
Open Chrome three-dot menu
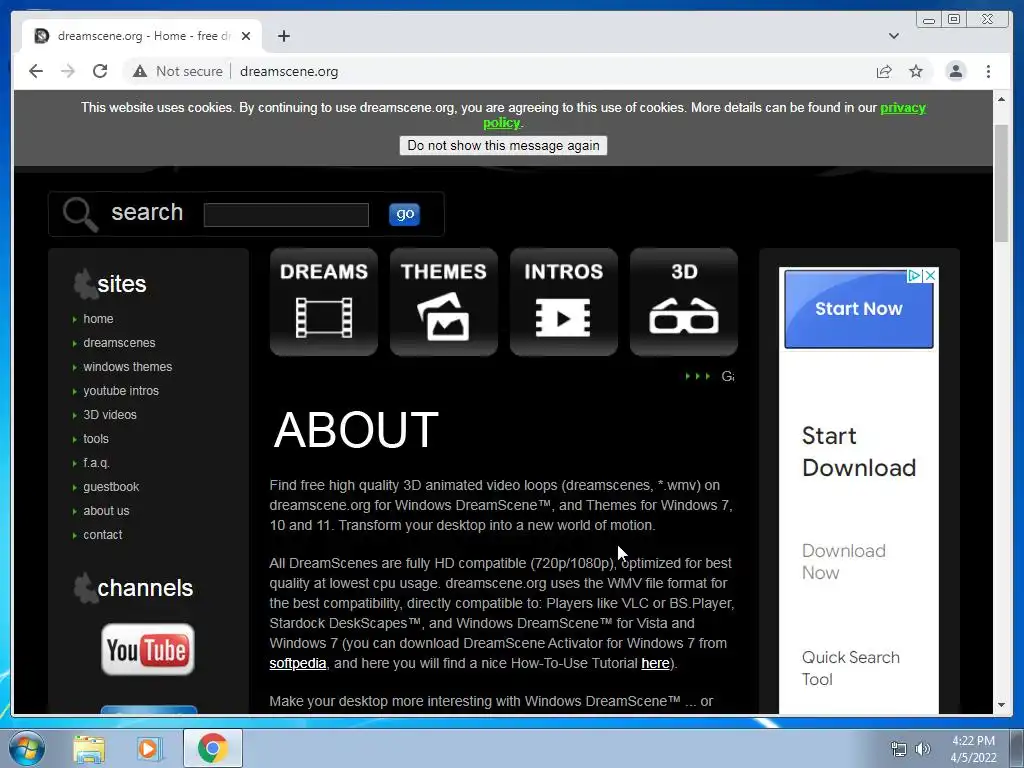[988, 71]
